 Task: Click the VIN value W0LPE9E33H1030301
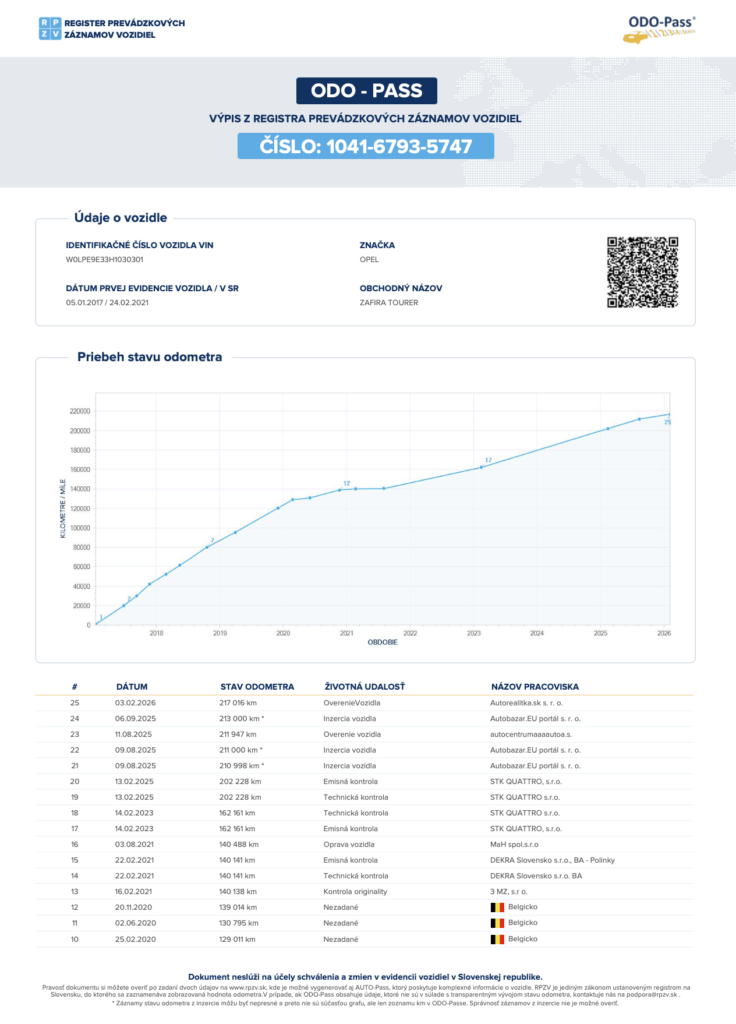[105, 259]
